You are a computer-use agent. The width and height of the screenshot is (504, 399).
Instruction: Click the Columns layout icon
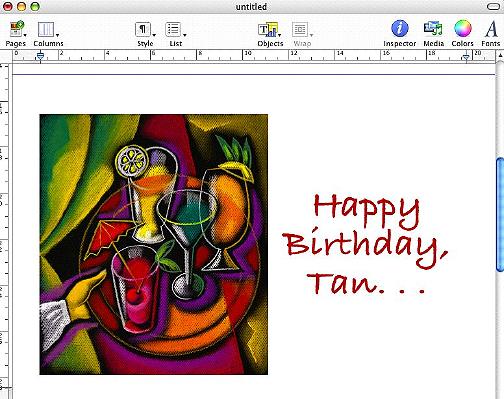[x=46, y=29]
